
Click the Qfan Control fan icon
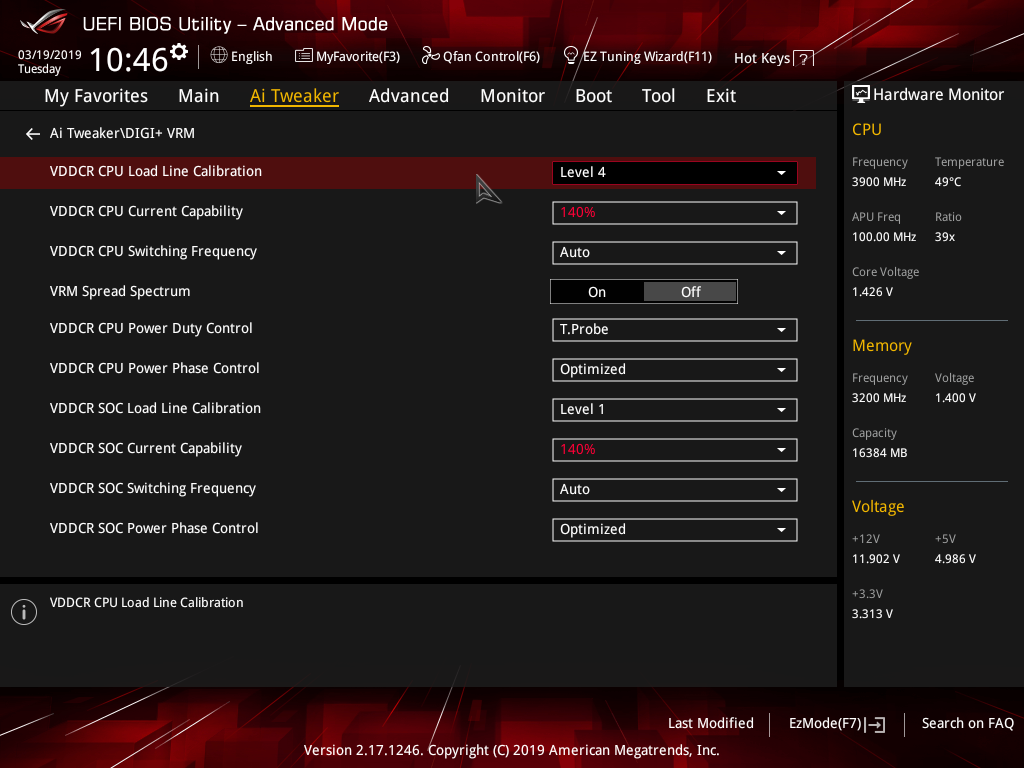430,56
